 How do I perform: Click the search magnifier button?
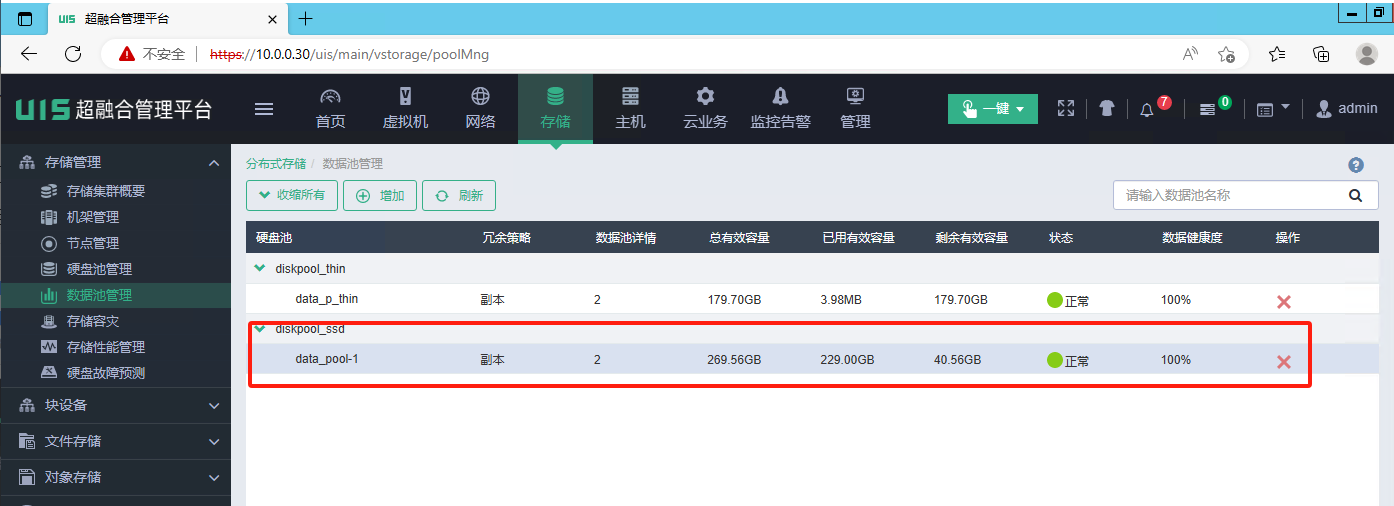click(x=1356, y=195)
